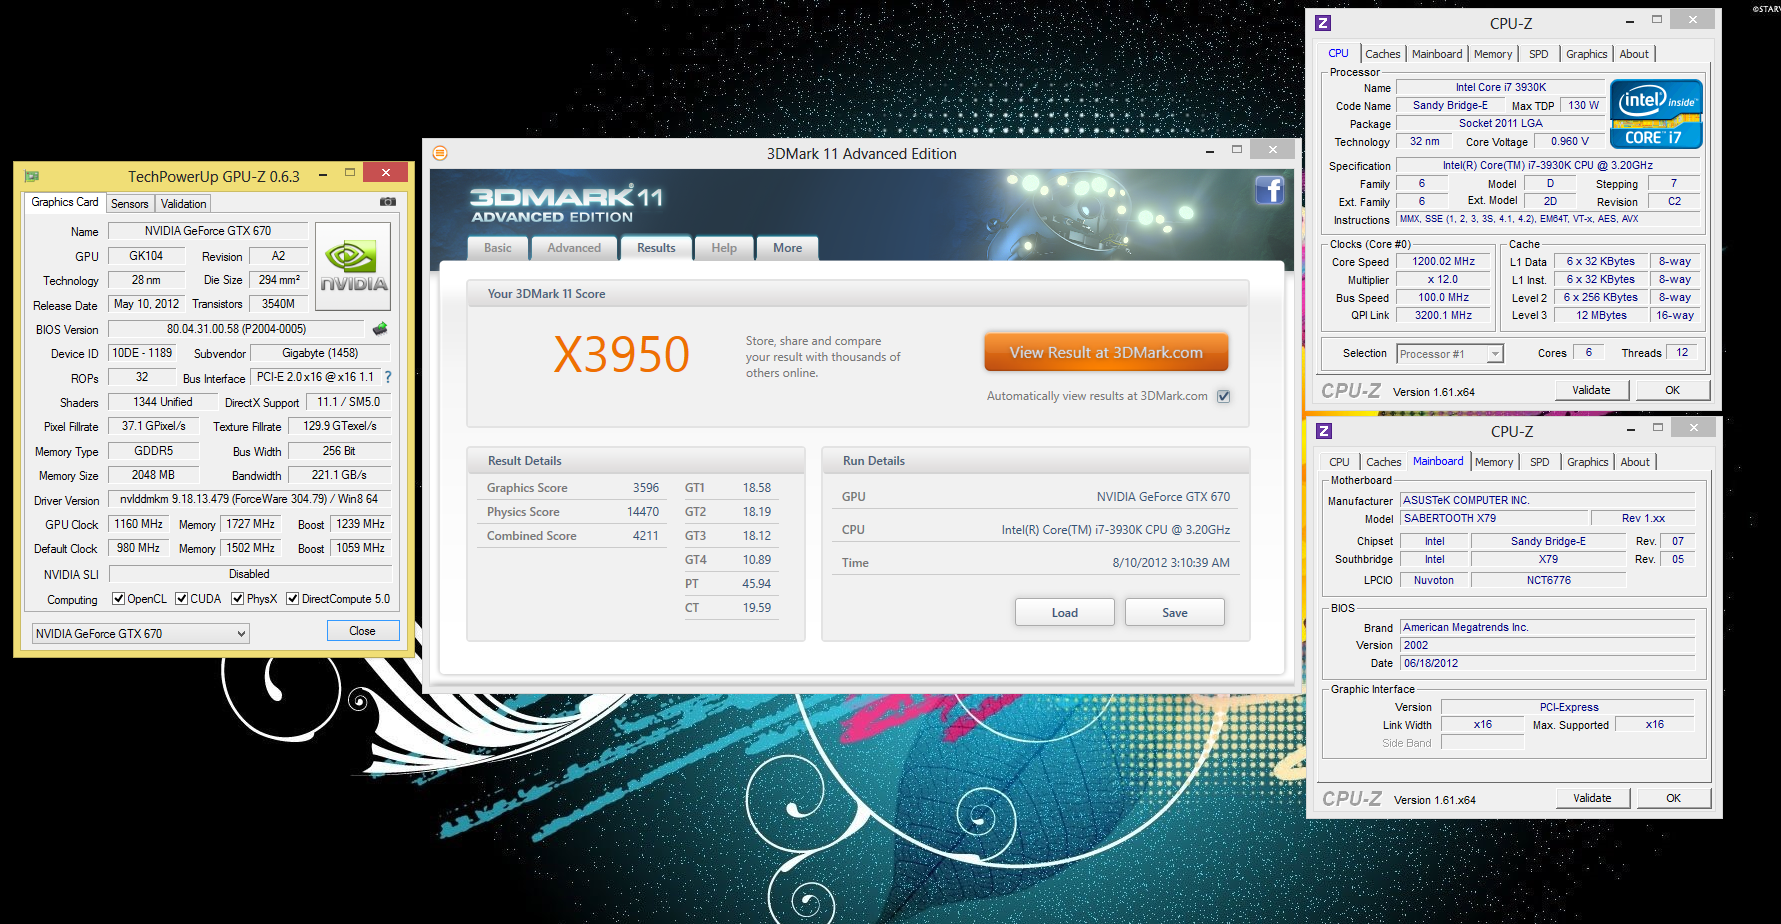This screenshot has width=1781, height=924.
Task: Click the BIOS Version field in GPU-Z
Action: [237, 329]
